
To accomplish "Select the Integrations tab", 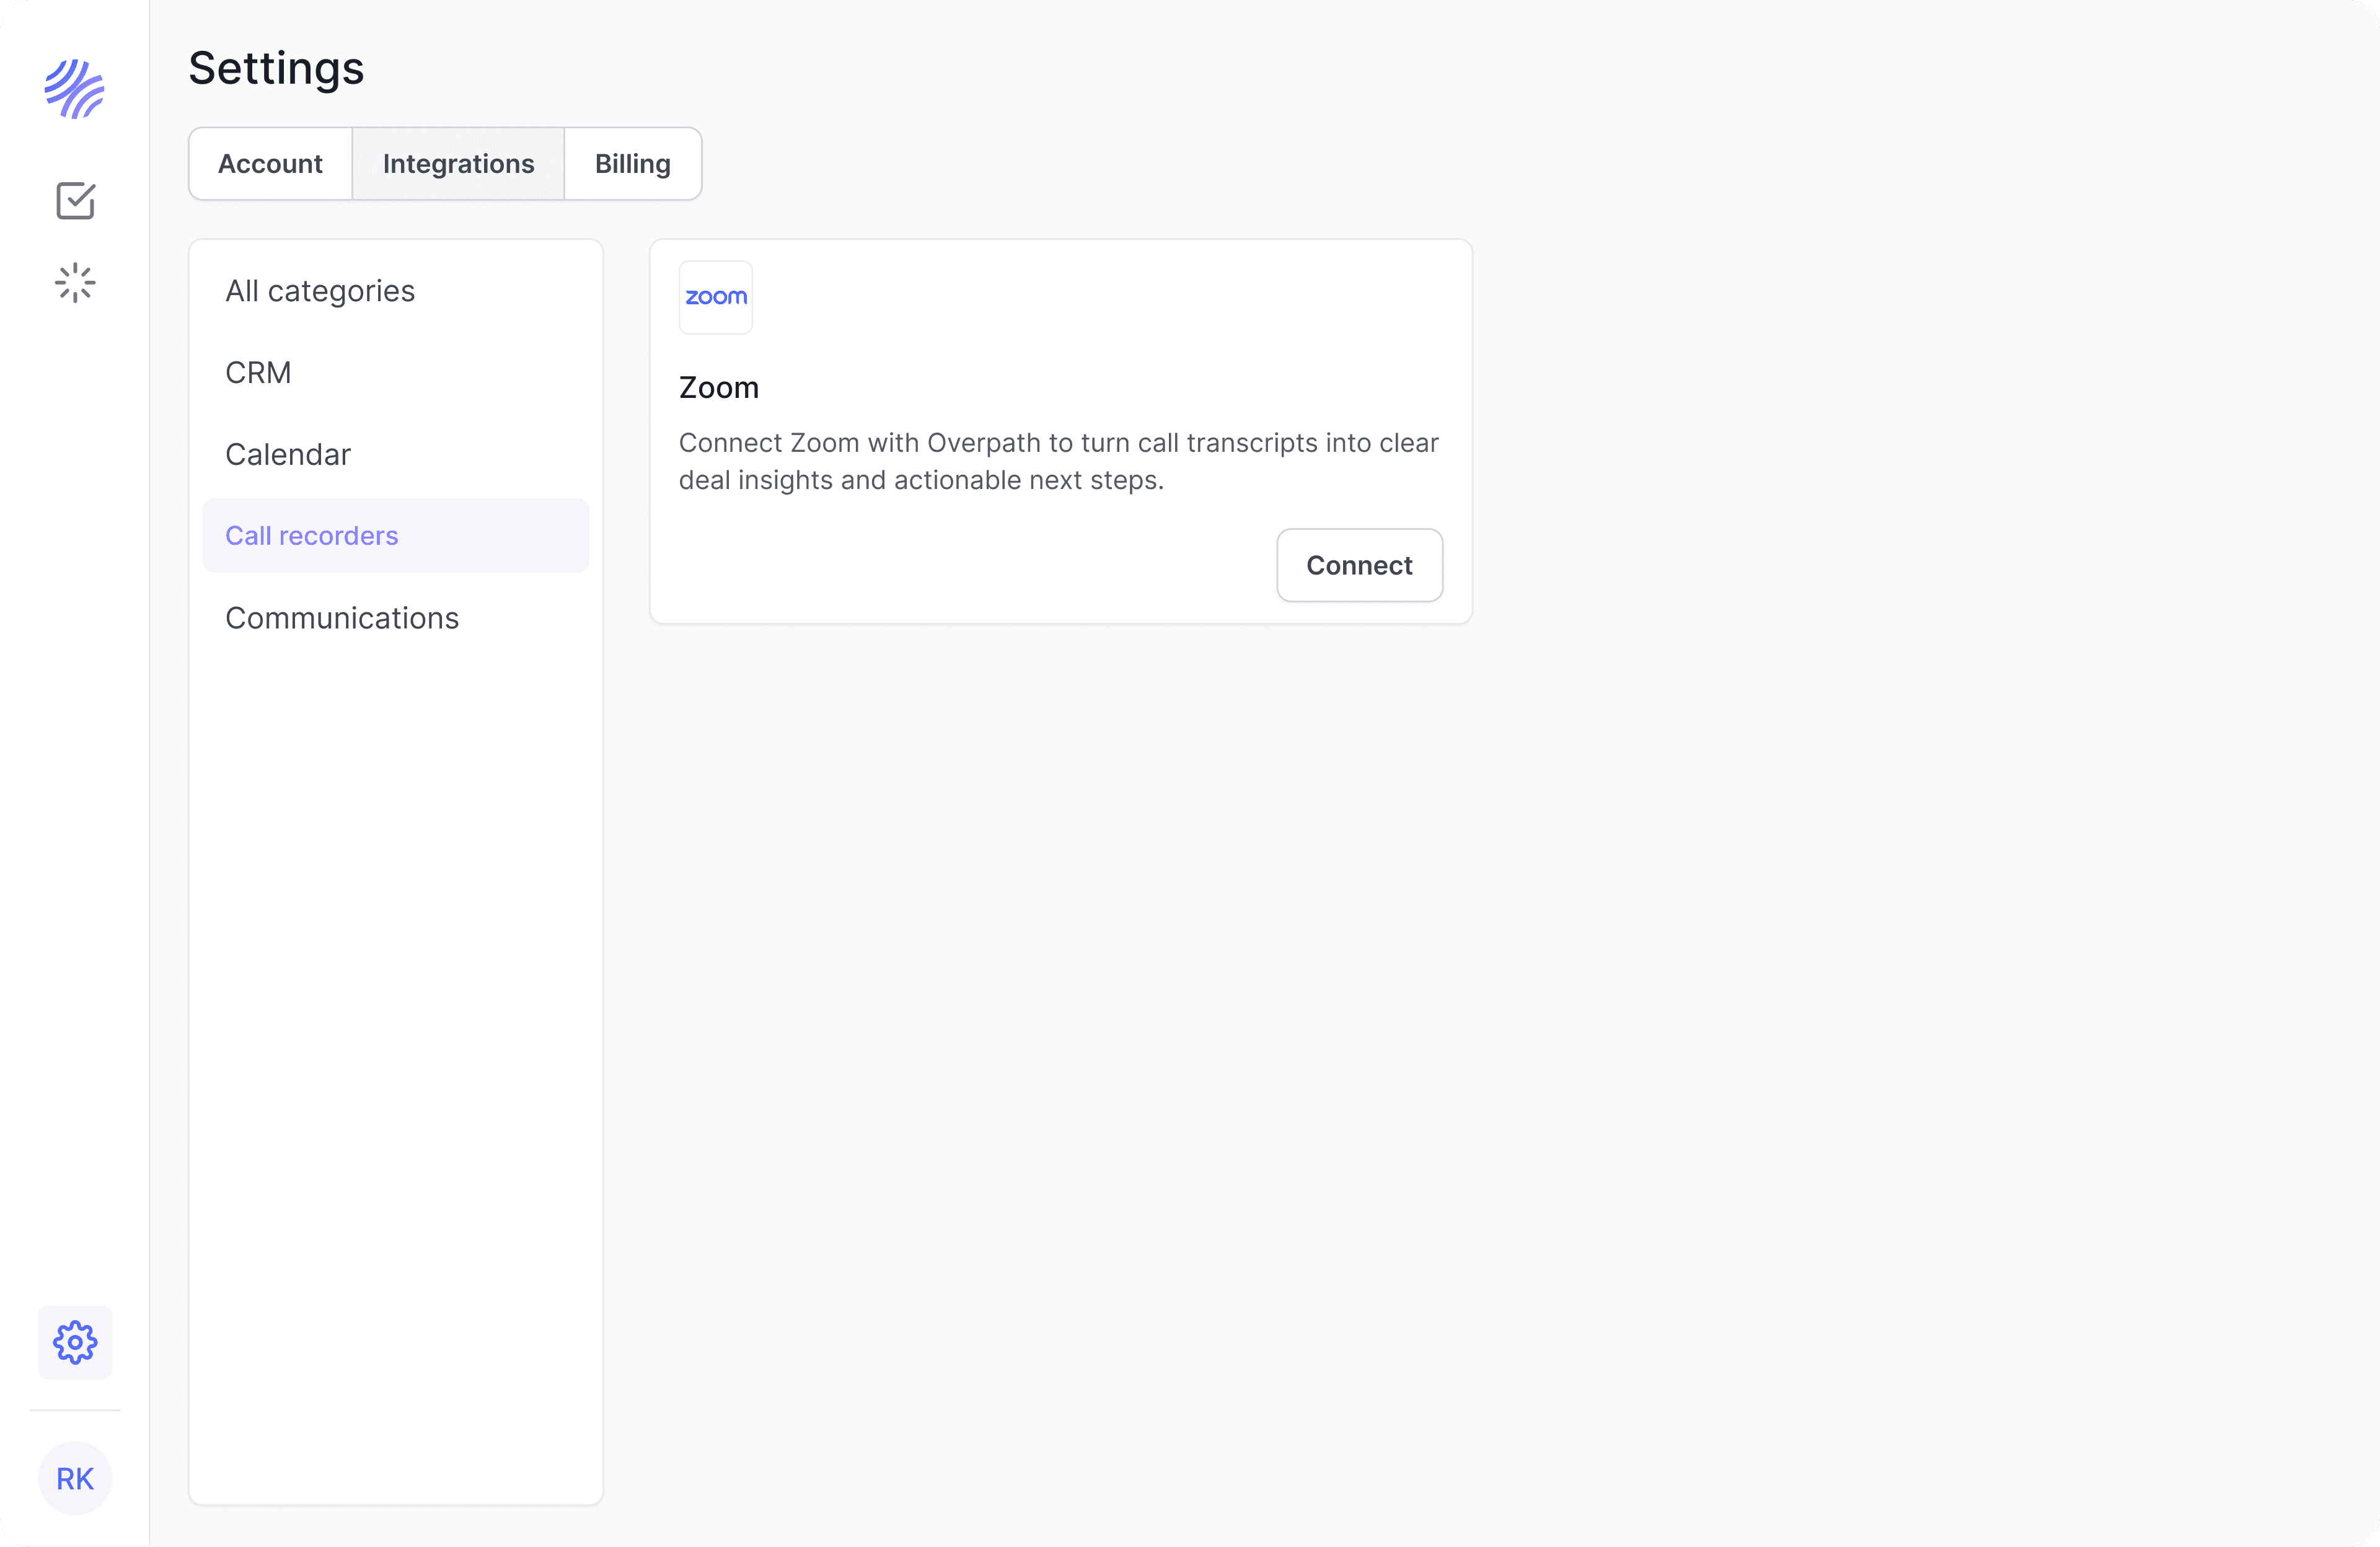I will [458, 163].
